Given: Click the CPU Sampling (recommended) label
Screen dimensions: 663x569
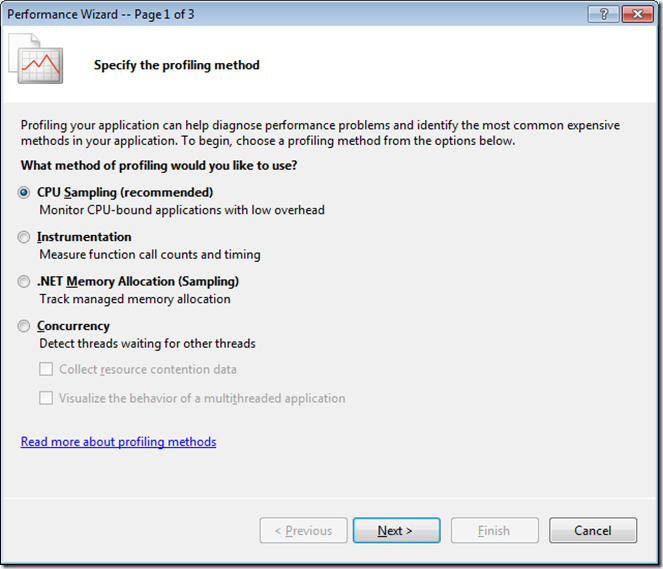Looking at the screenshot, I should click(125, 192).
